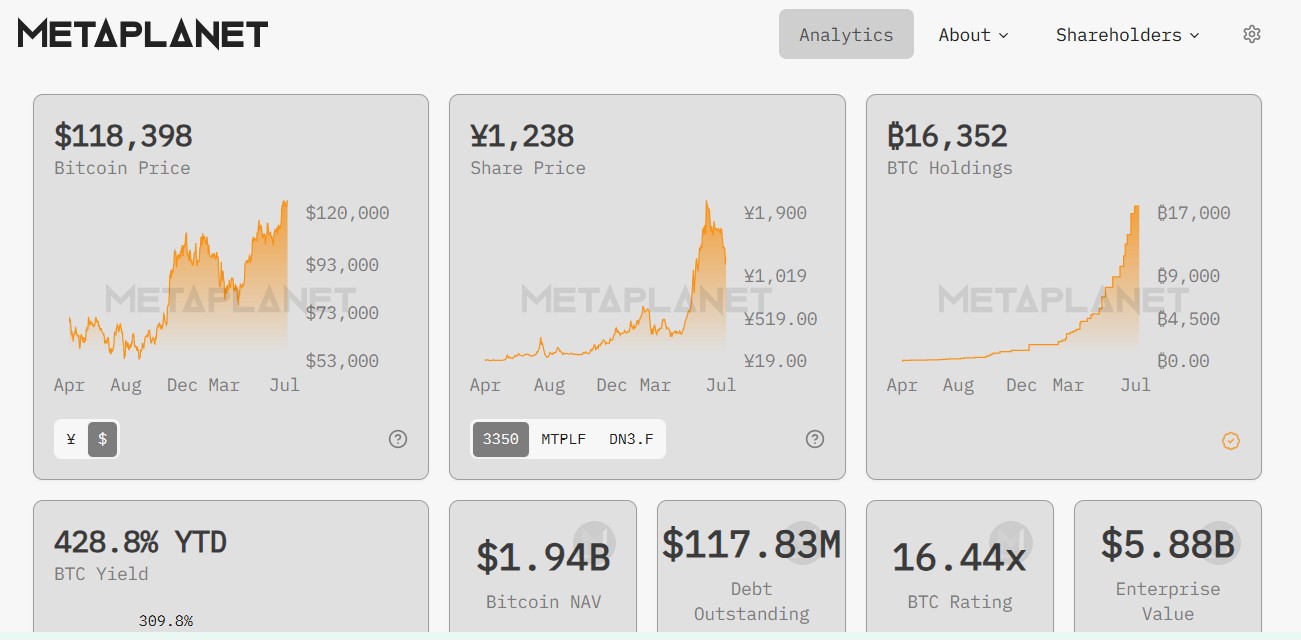
Task: Click the 'BTC Yield' label
Action: [x=101, y=574]
